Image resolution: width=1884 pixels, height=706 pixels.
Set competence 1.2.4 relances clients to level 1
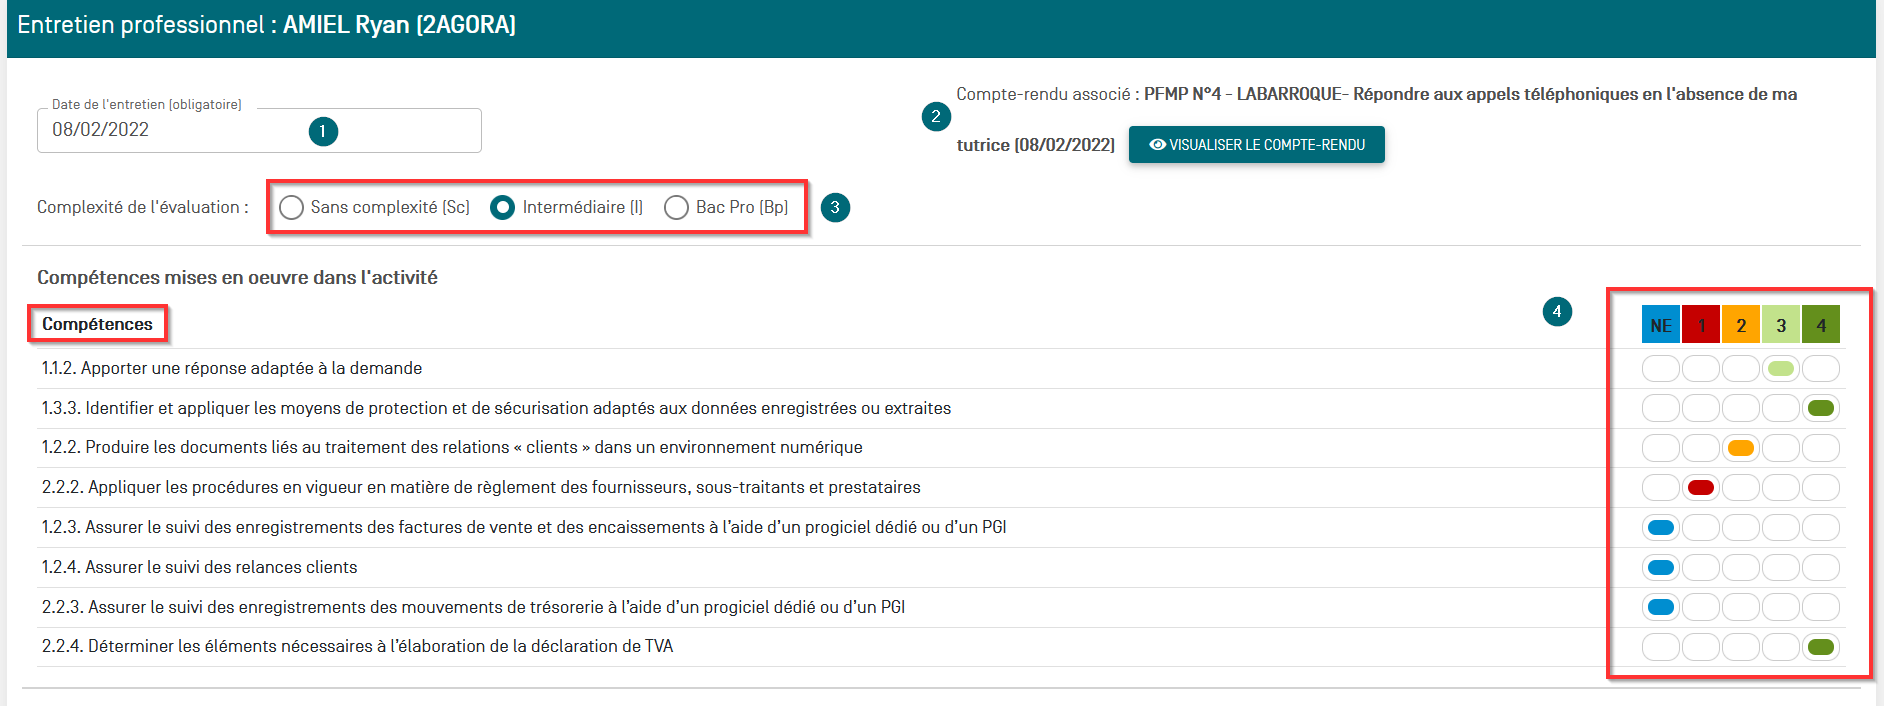click(1701, 568)
